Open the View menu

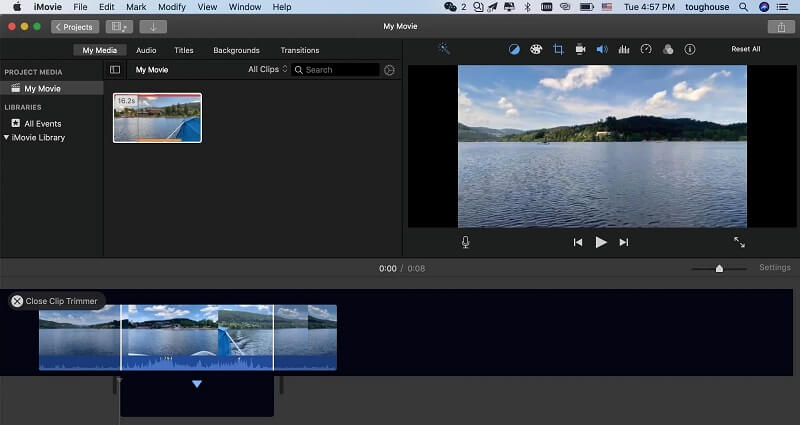pos(207,7)
